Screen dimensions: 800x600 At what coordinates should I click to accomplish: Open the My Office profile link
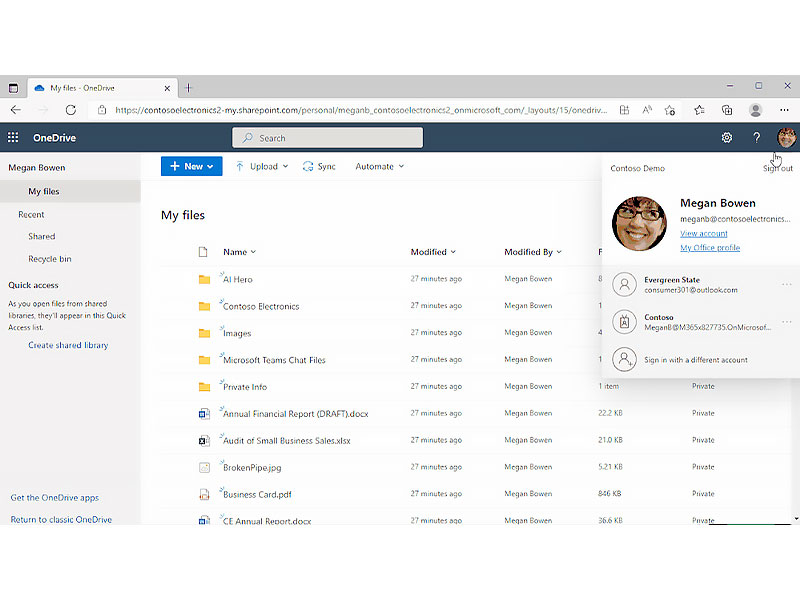pos(710,247)
